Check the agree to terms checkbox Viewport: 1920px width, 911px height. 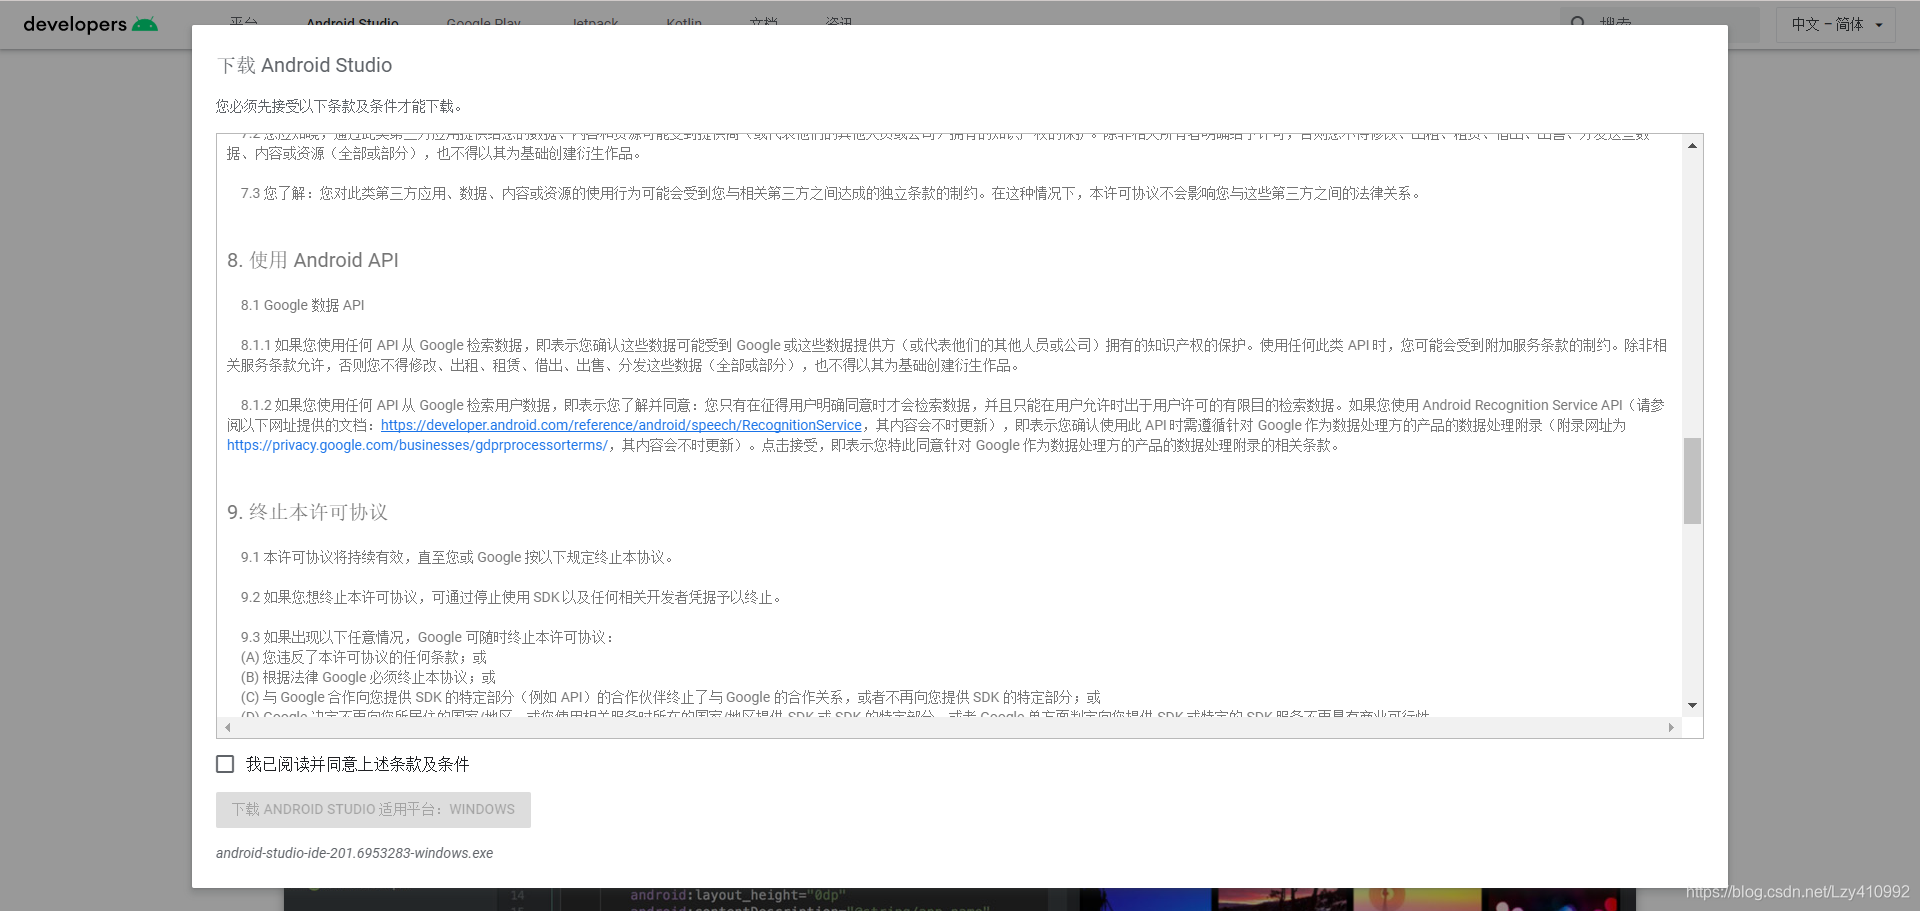coord(225,764)
